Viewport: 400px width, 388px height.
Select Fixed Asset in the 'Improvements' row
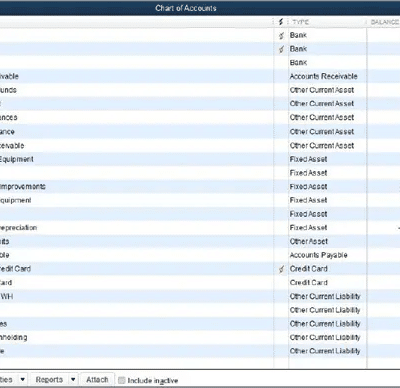pos(308,187)
